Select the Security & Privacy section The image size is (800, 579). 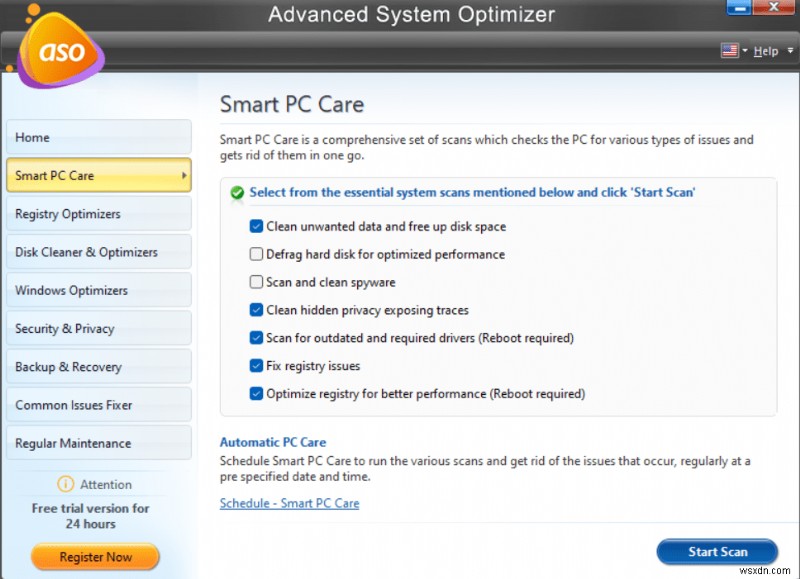(98, 328)
